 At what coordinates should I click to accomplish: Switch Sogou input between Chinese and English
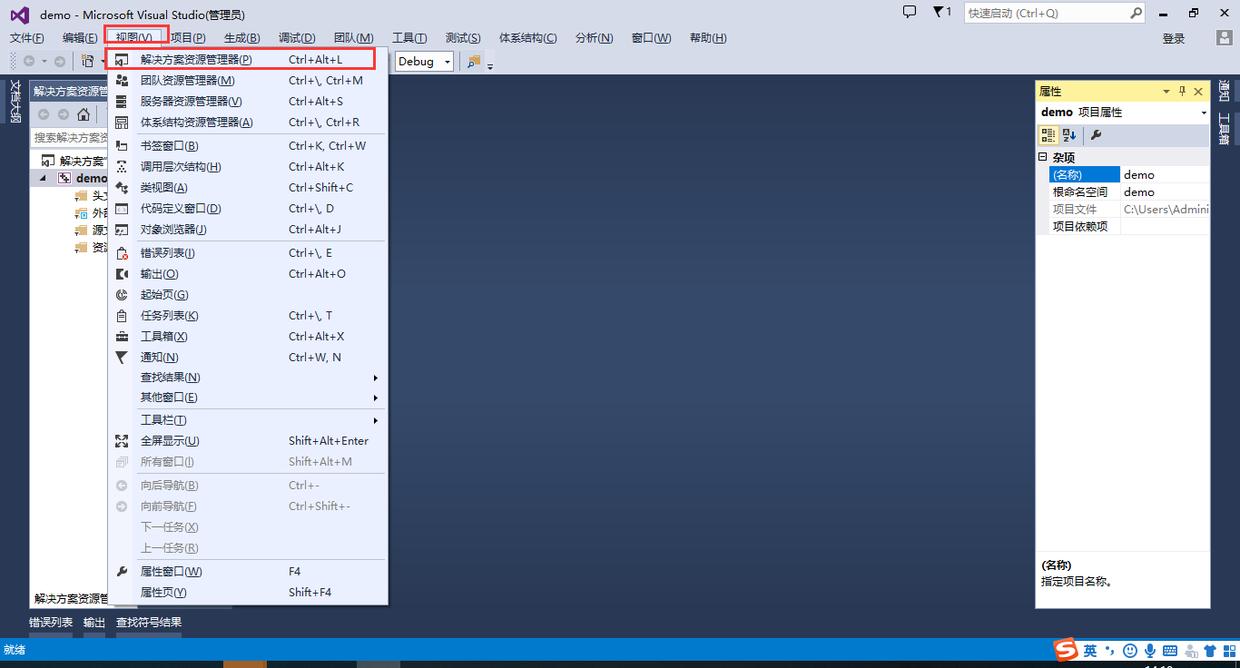(x=1091, y=651)
